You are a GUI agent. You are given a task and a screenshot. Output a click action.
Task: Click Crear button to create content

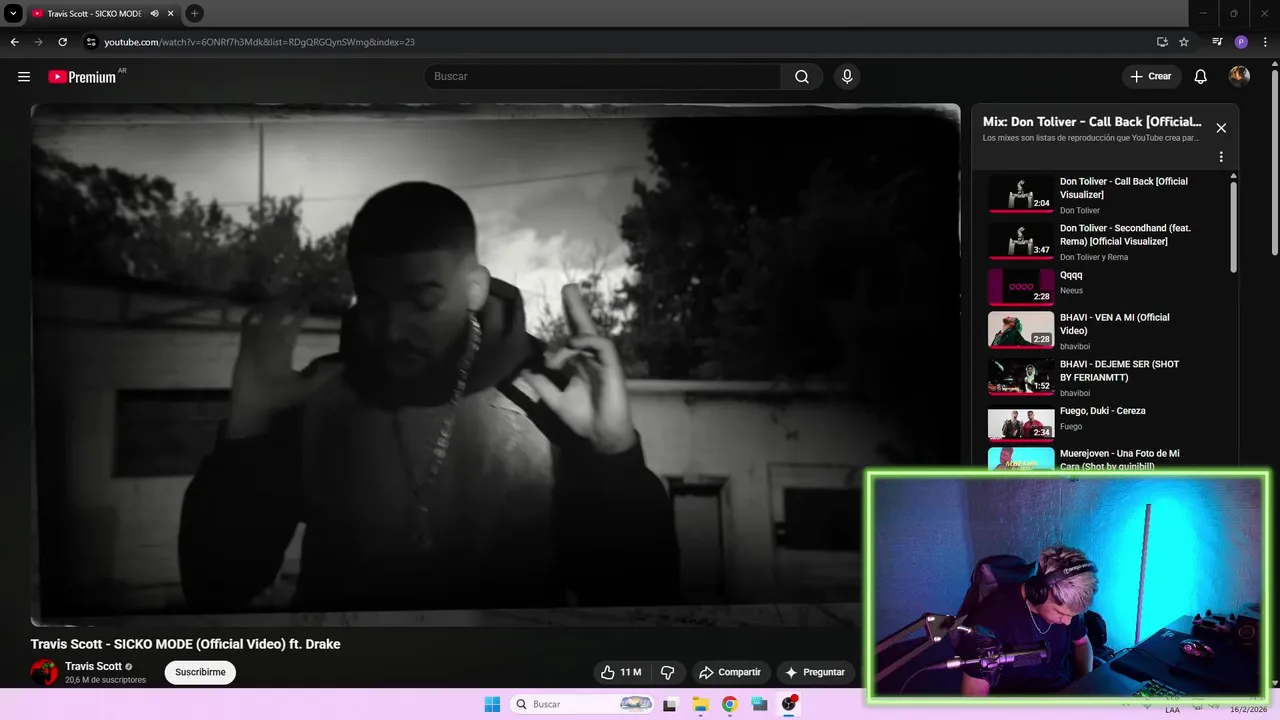click(x=1151, y=76)
